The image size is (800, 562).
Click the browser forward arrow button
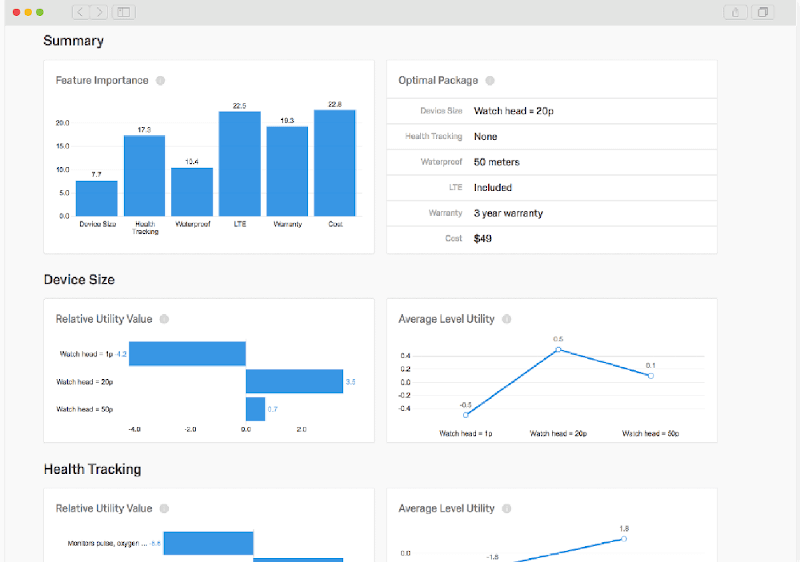99,12
